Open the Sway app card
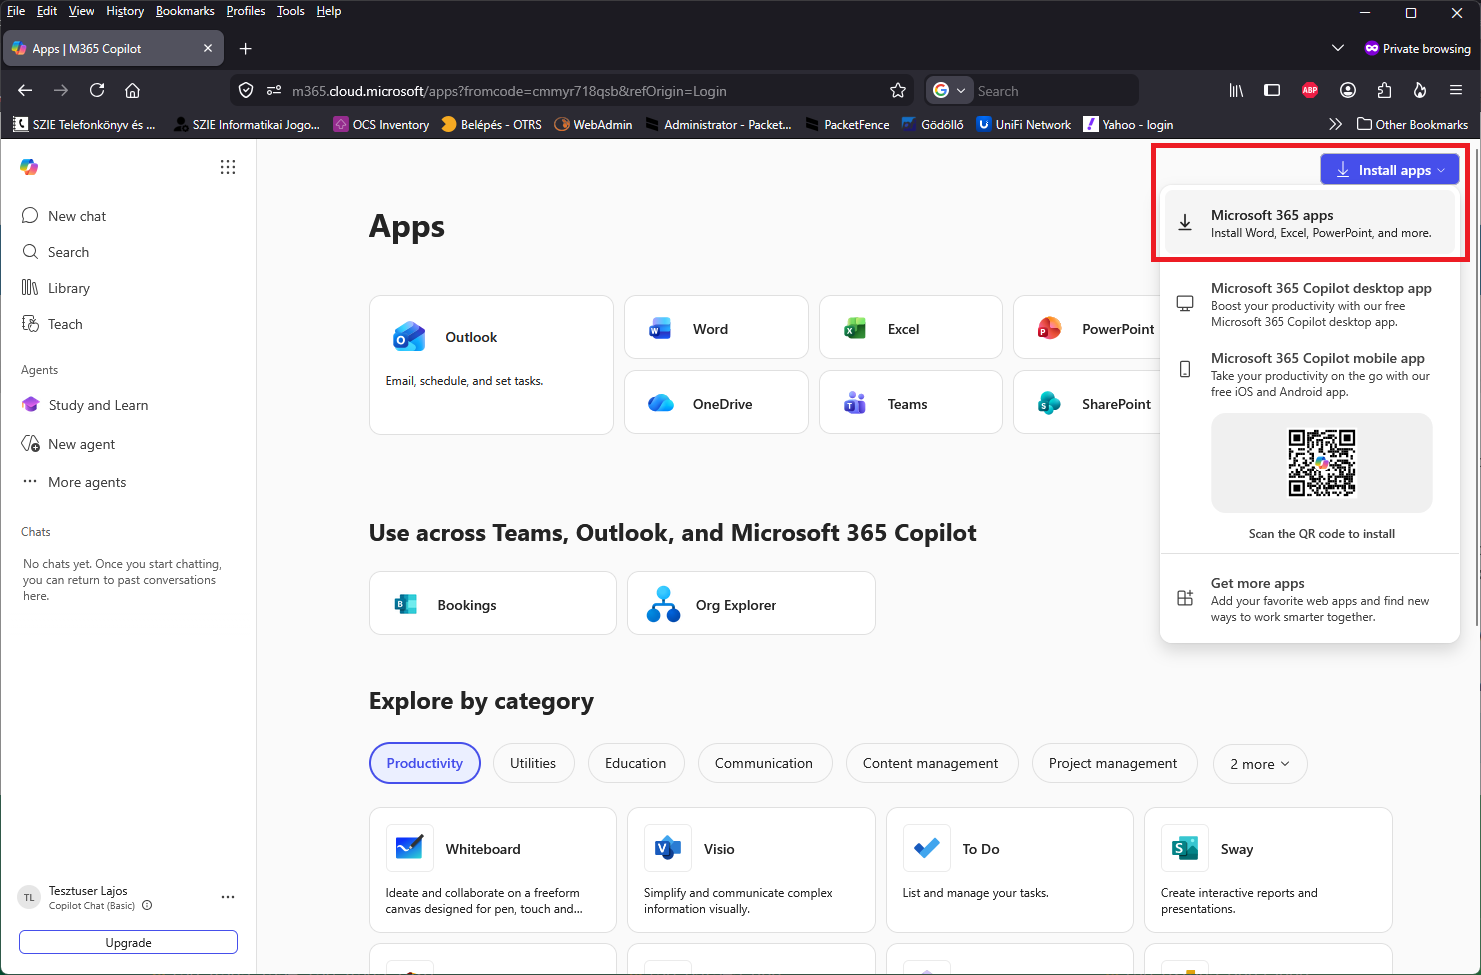1481x975 pixels. coord(1268,870)
